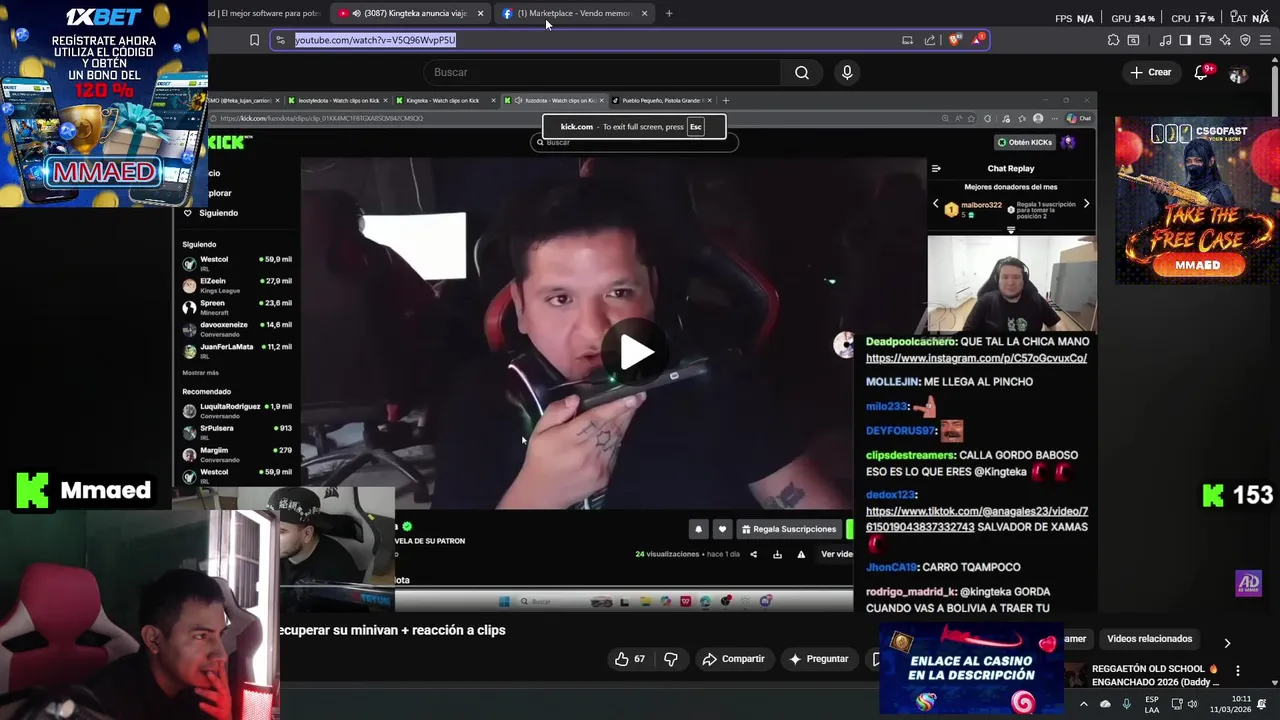
Task: Switch to El mejor software para pote tab
Action: (x=265, y=13)
